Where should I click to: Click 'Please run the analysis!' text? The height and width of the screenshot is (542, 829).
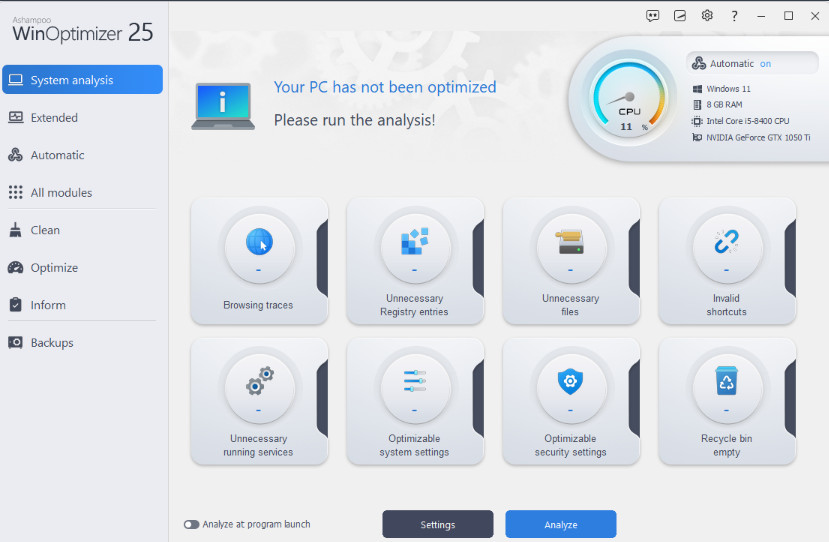click(354, 121)
